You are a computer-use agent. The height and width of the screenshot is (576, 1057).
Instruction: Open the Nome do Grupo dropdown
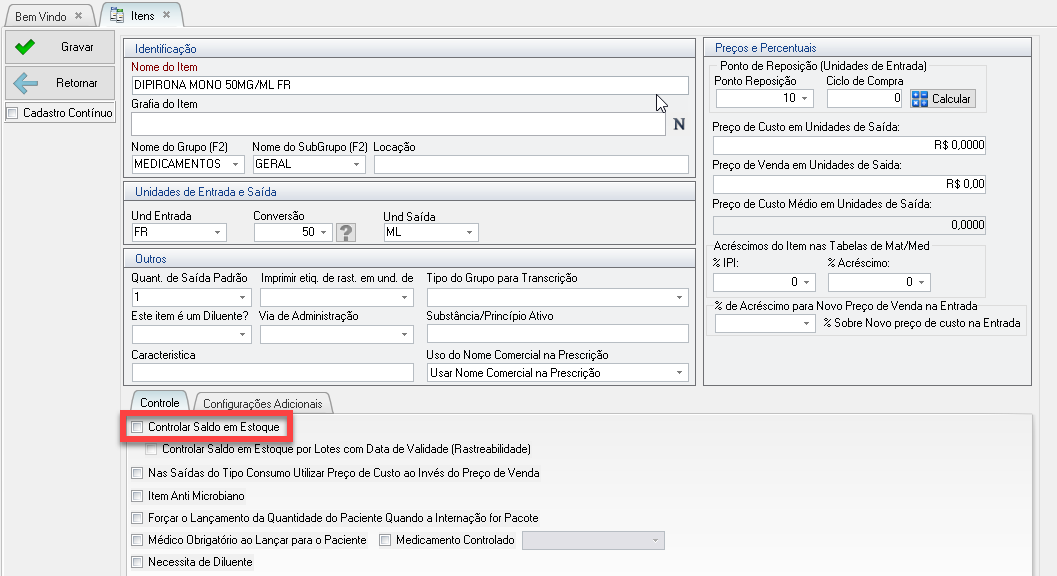pos(236,164)
